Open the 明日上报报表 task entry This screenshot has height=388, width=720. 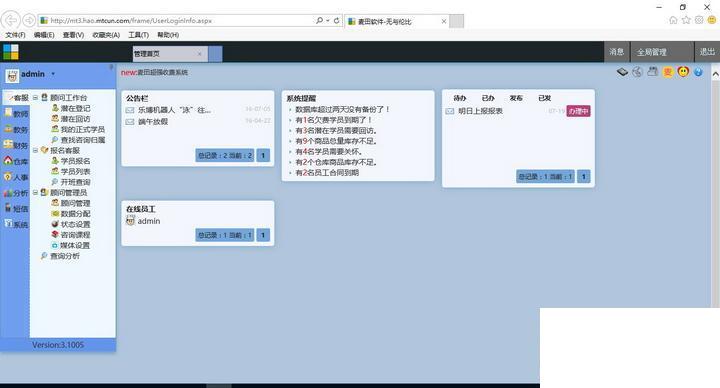tap(481, 111)
